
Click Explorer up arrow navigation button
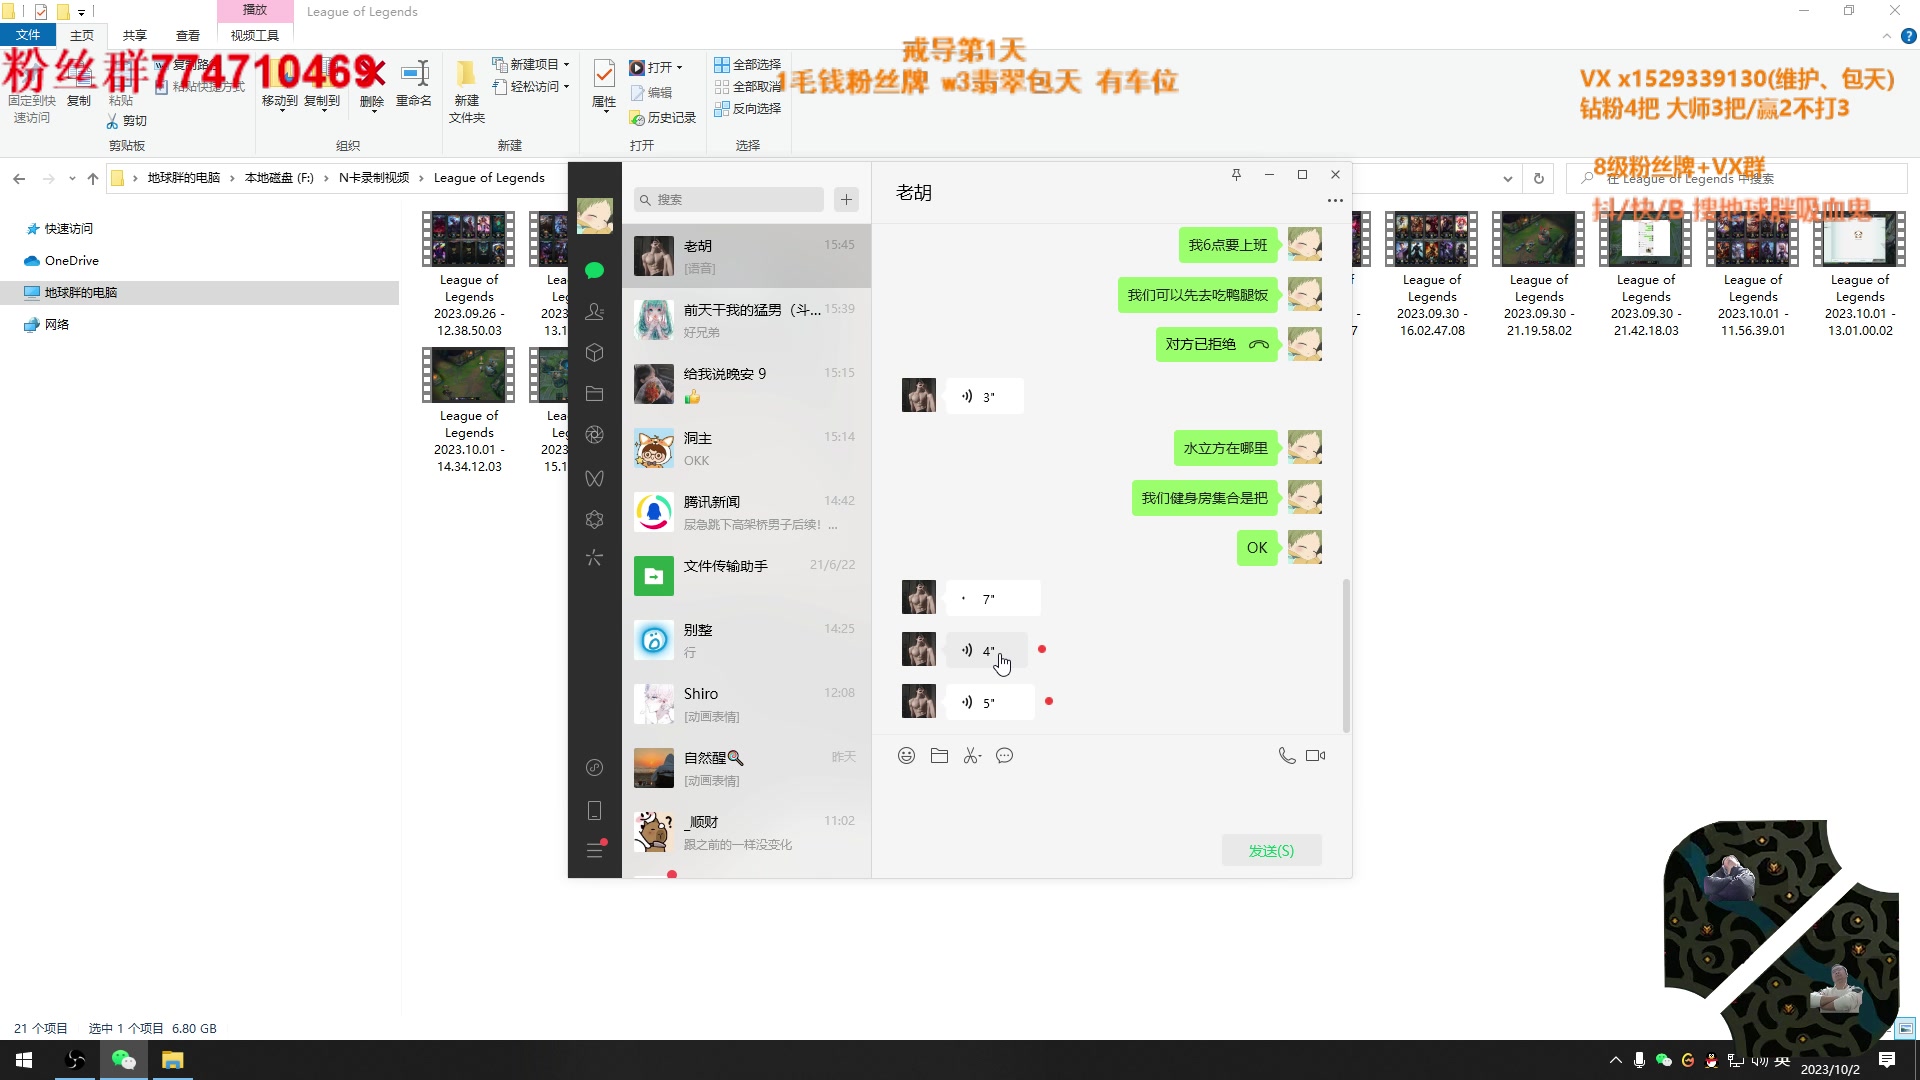point(93,178)
